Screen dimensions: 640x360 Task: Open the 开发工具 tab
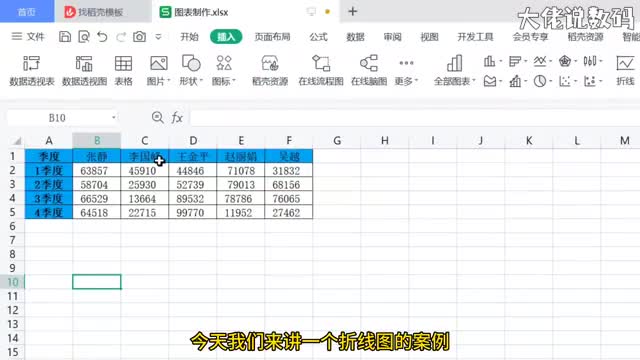[x=475, y=37]
